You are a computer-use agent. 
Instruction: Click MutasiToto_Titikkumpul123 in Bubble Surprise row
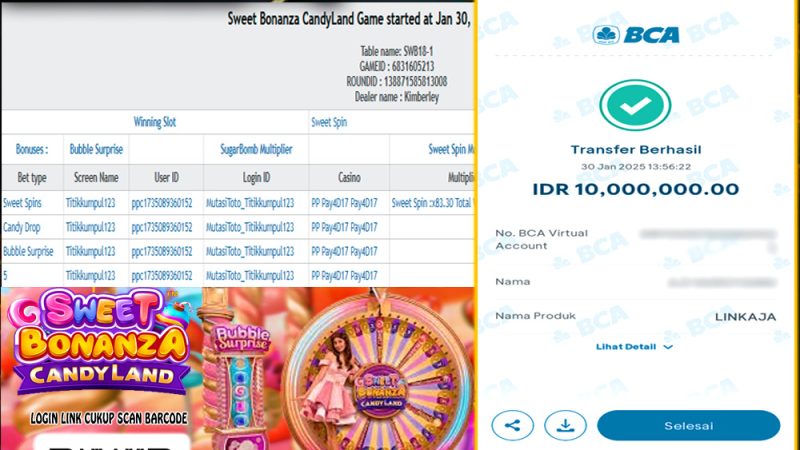tap(250, 252)
